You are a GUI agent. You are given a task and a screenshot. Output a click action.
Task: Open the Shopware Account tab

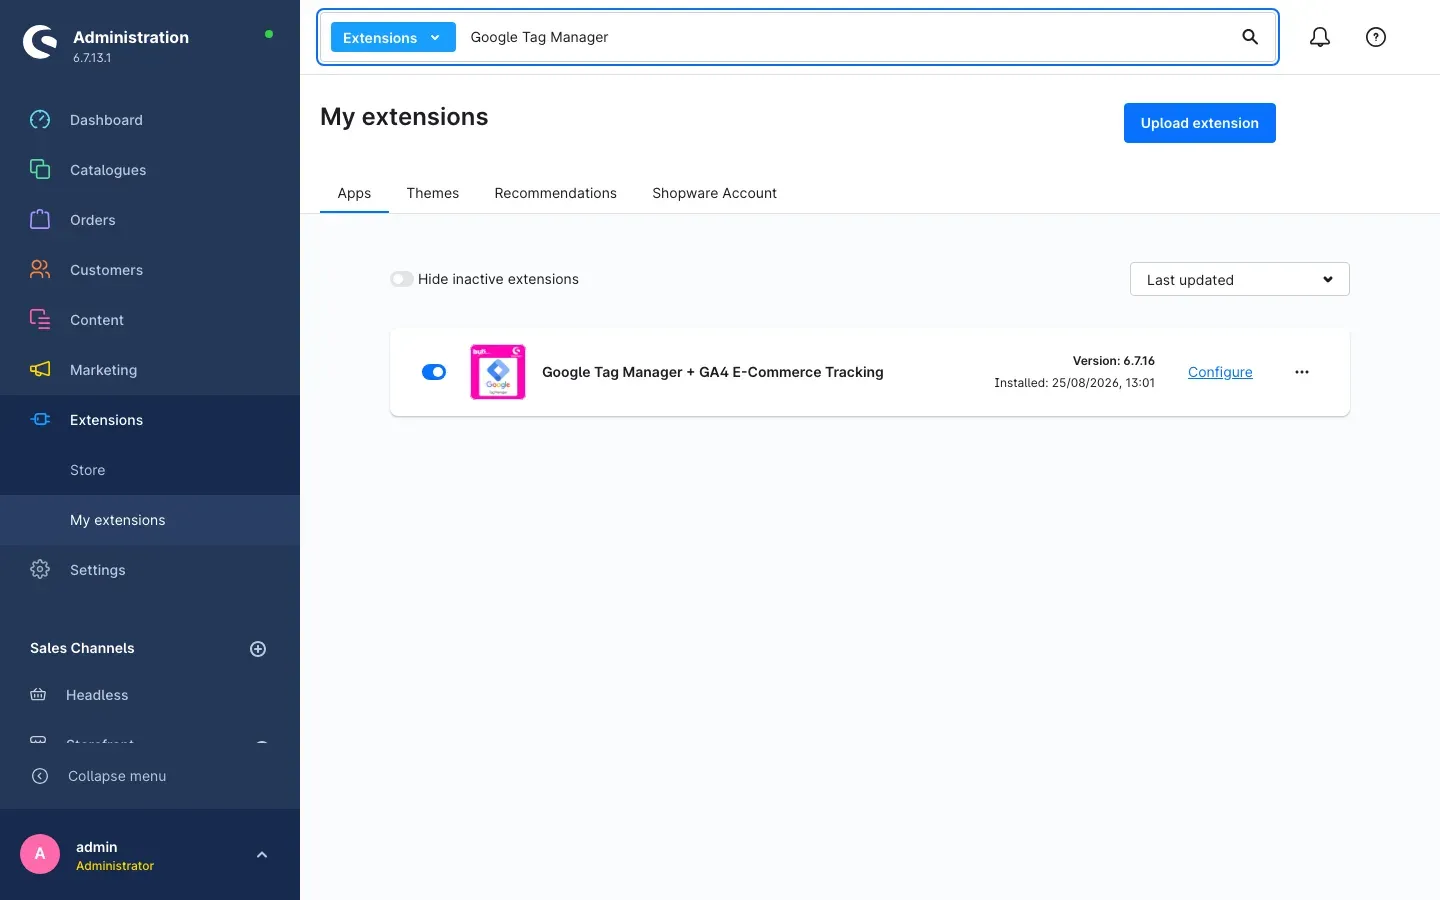click(x=714, y=193)
